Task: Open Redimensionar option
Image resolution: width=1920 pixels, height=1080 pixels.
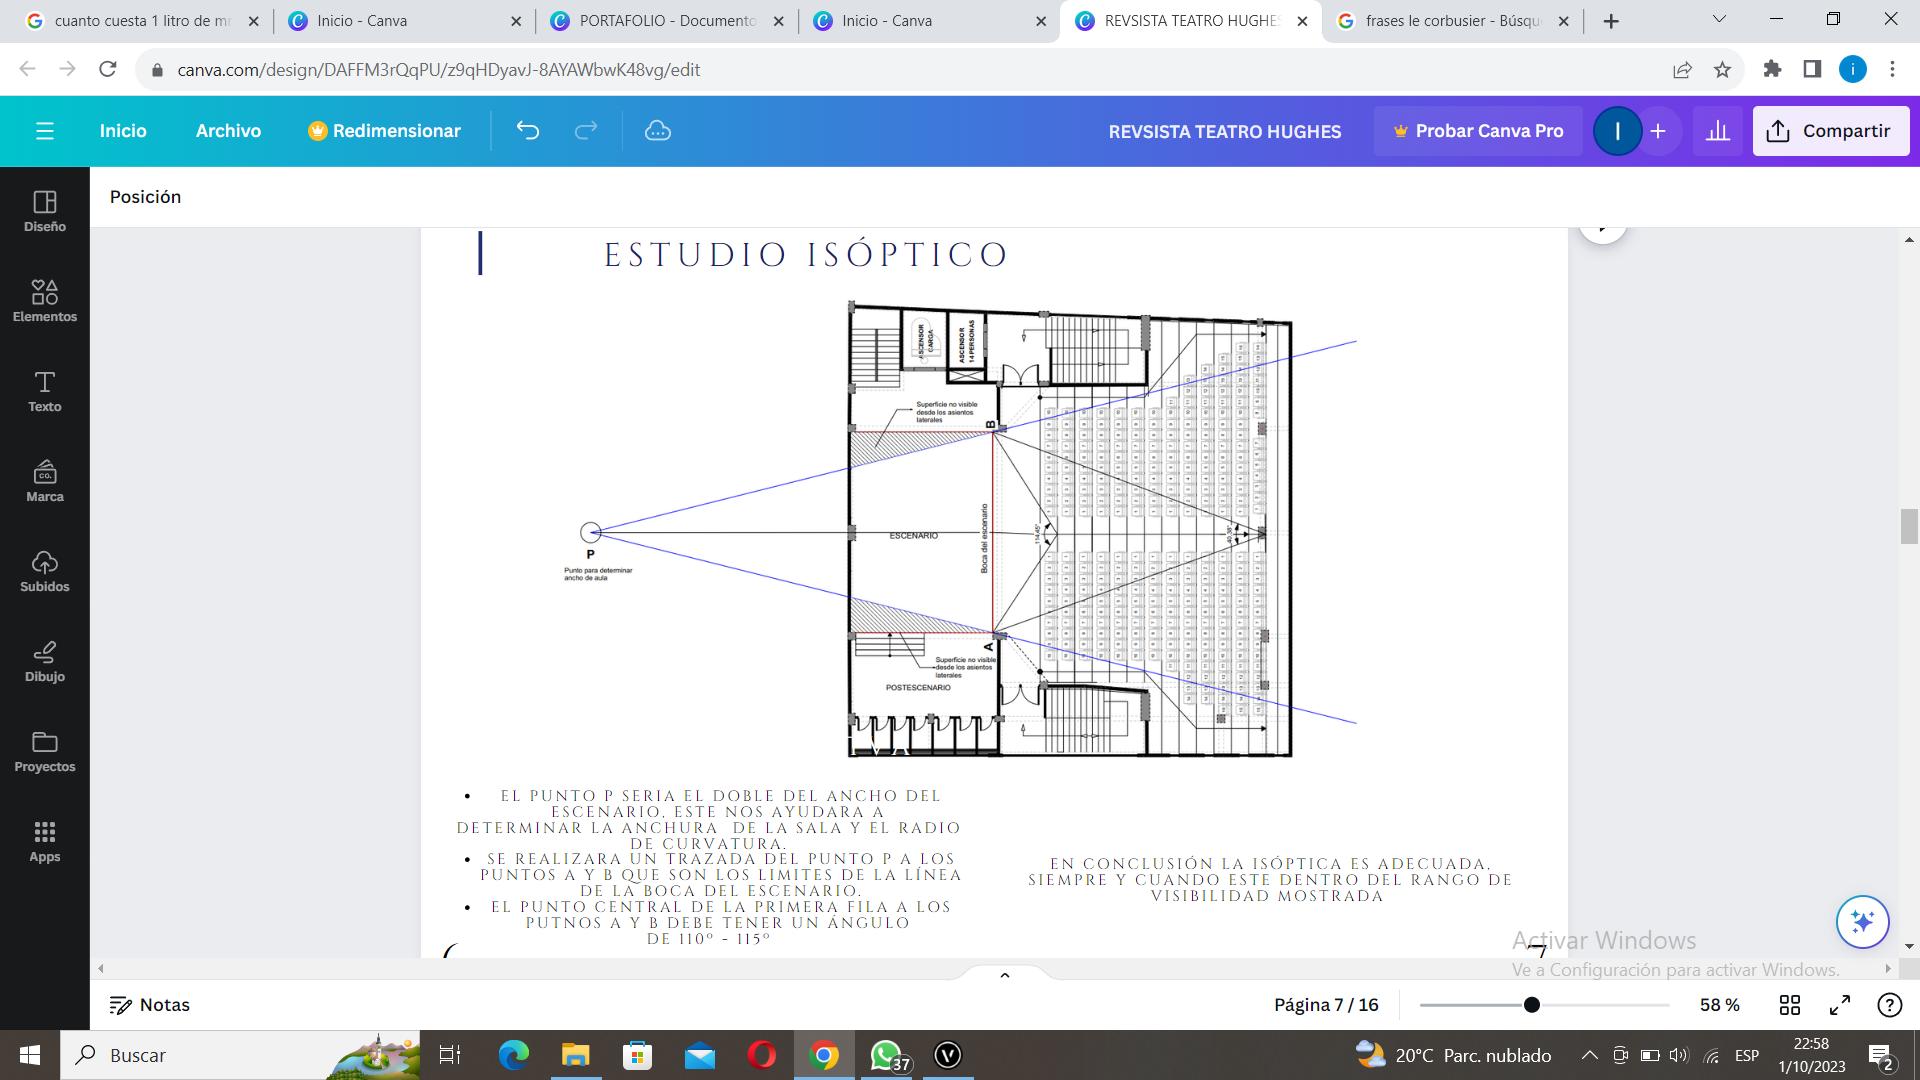Action: click(x=385, y=131)
